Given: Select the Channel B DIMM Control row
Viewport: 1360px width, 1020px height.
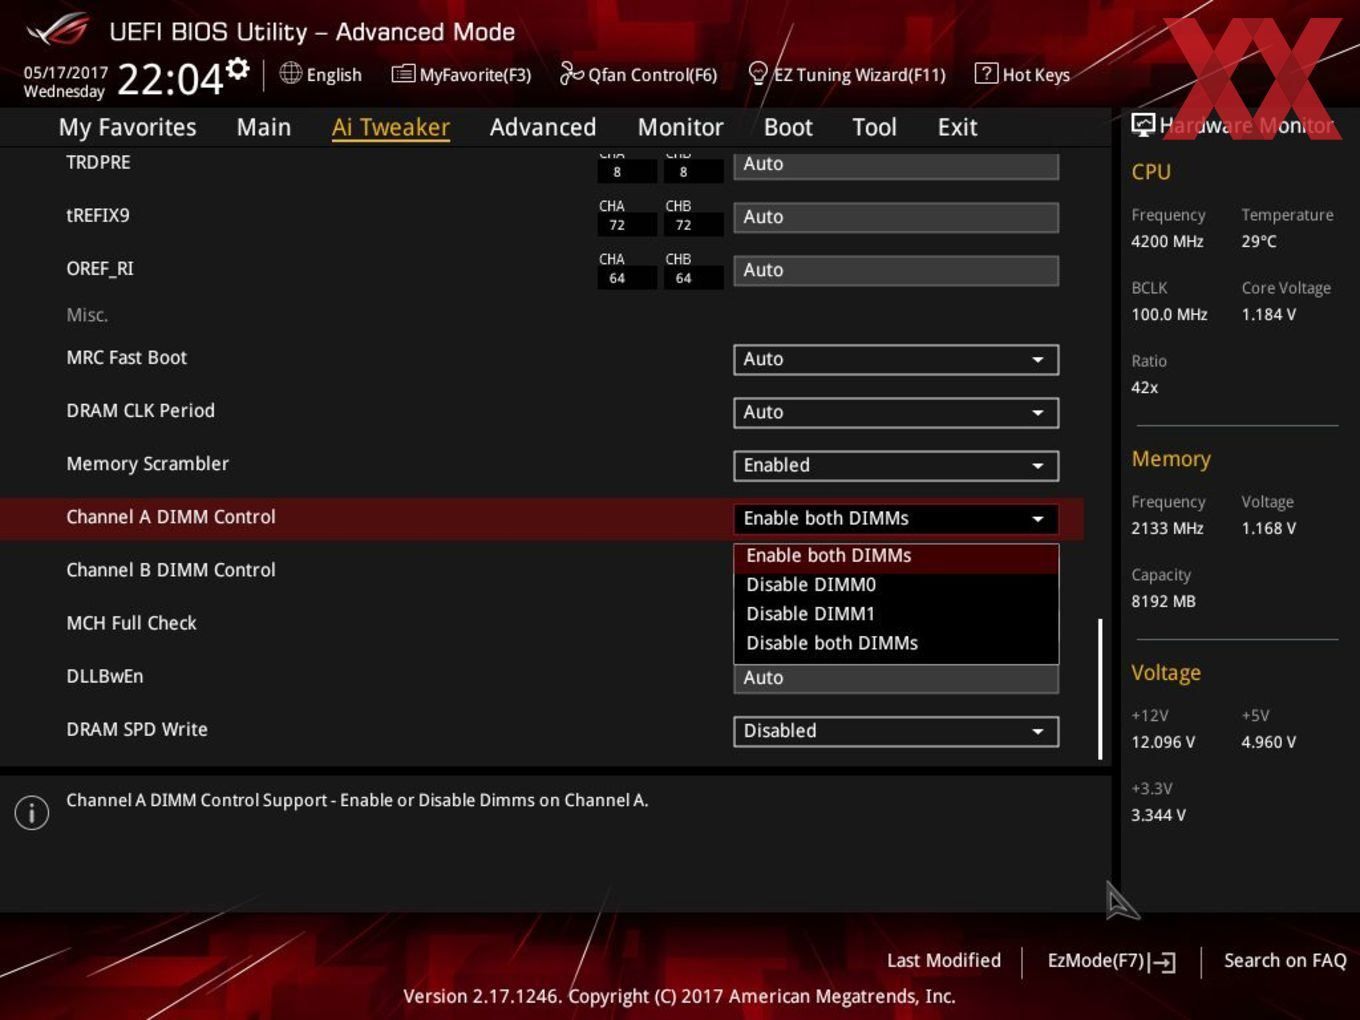Looking at the screenshot, I should tap(541, 570).
